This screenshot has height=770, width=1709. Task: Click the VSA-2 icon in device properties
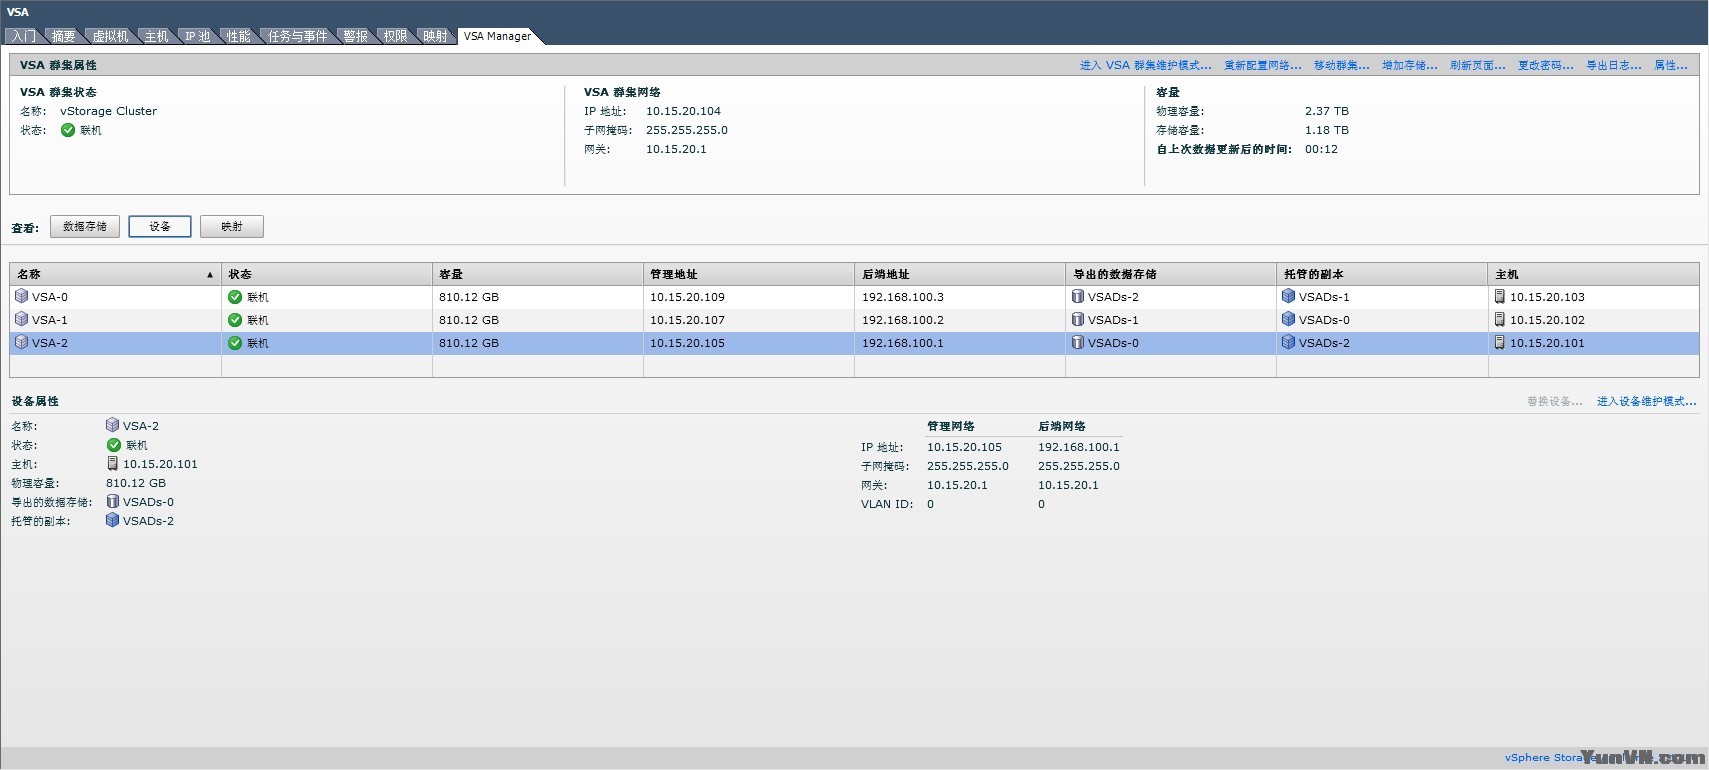(x=113, y=426)
